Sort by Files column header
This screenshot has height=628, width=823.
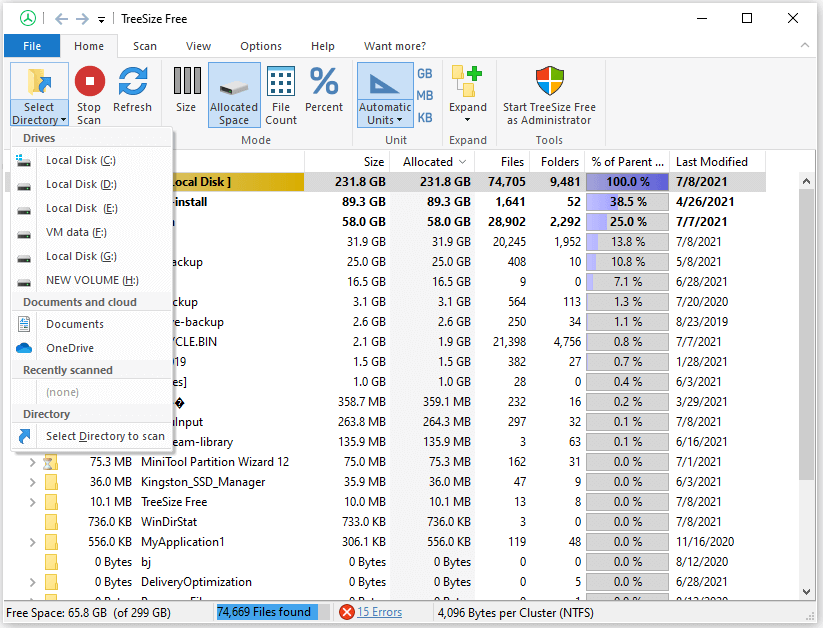pyautogui.click(x=502, y=162)
